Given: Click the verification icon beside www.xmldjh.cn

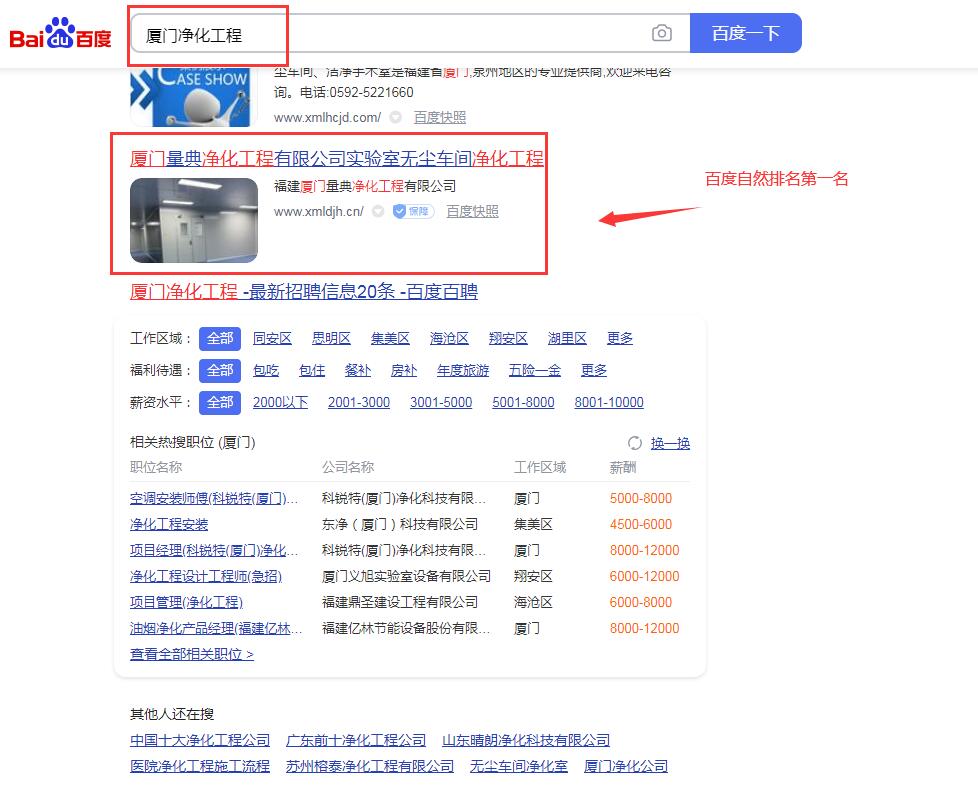Looking at the screenshot, I should [x=378, y=212].
